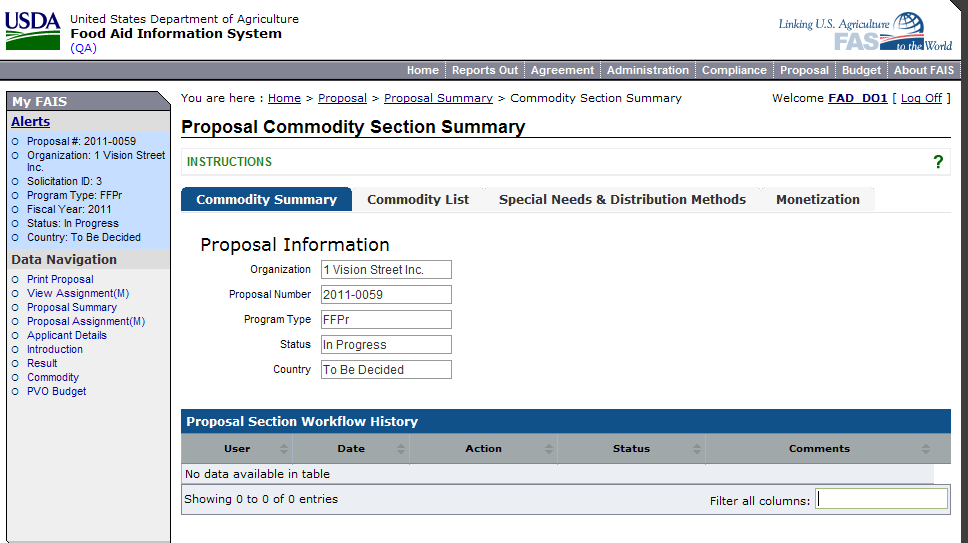Image resolution: width=968 pixels, height=543 pixels.
Task: Click the green question mark help icon
Action: pos(938,162)
